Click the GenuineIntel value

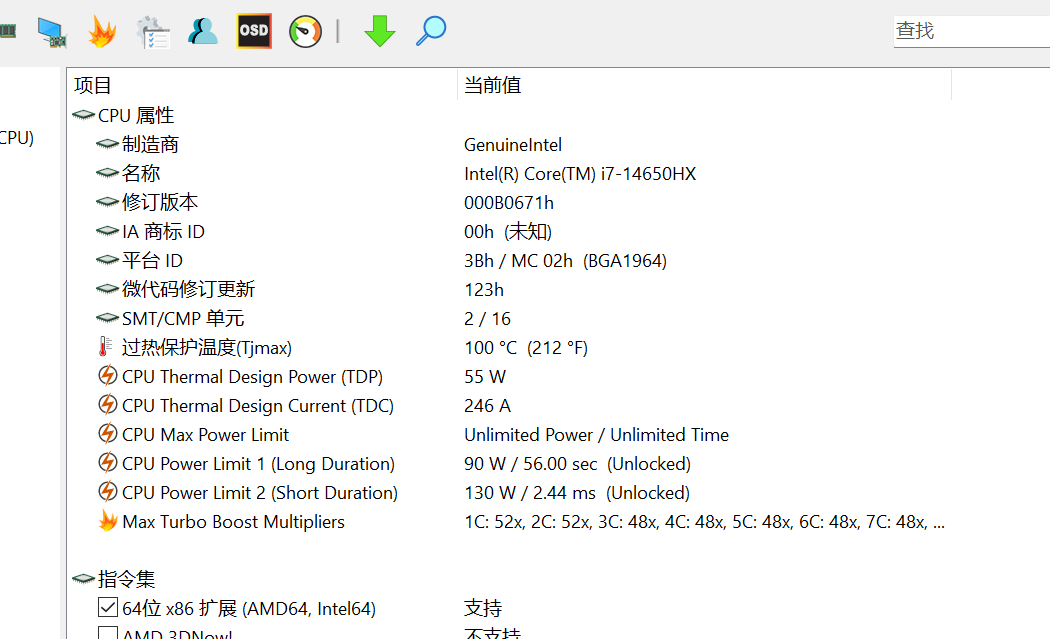click(513, 145)
